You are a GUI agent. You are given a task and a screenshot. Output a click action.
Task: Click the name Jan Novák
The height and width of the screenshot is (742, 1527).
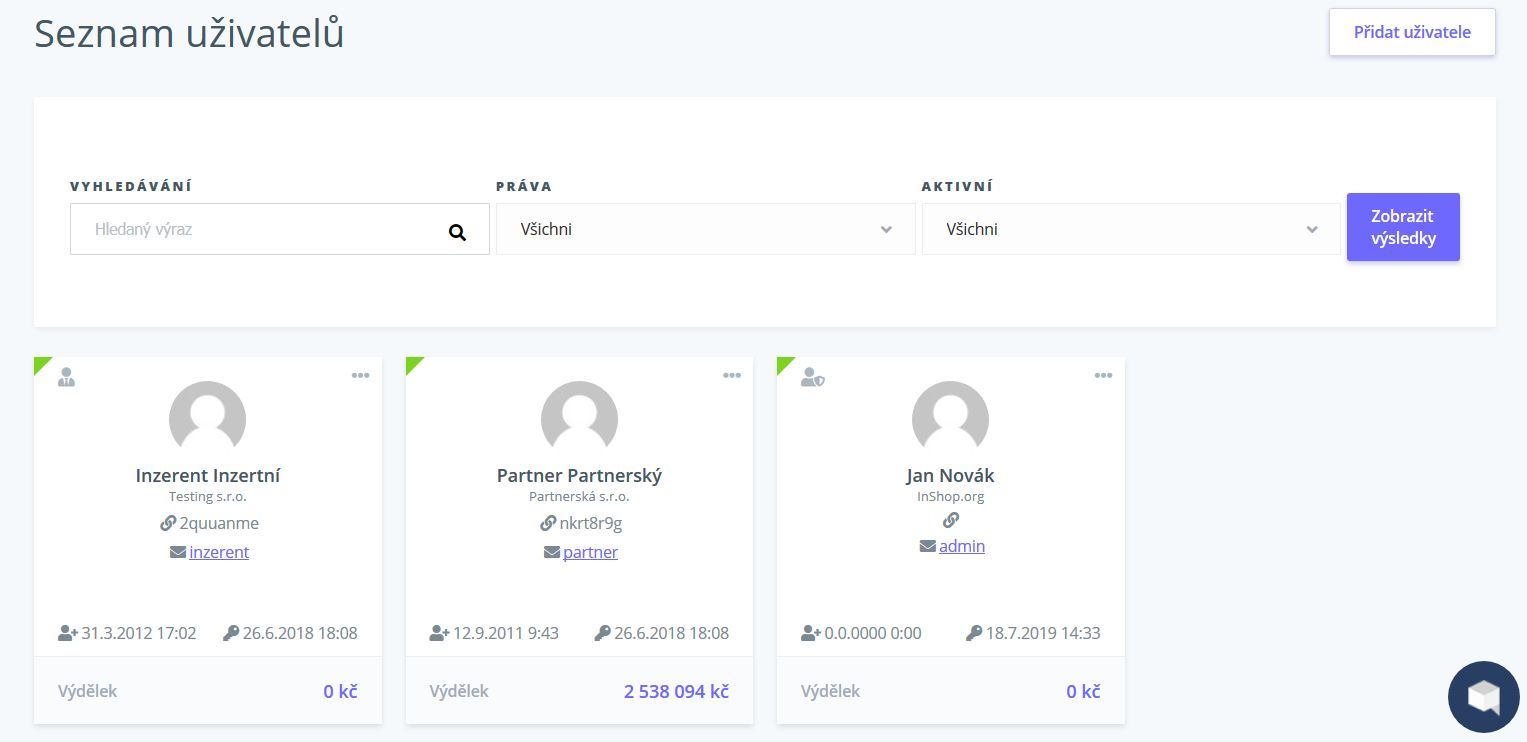click(x=951, y=475)
